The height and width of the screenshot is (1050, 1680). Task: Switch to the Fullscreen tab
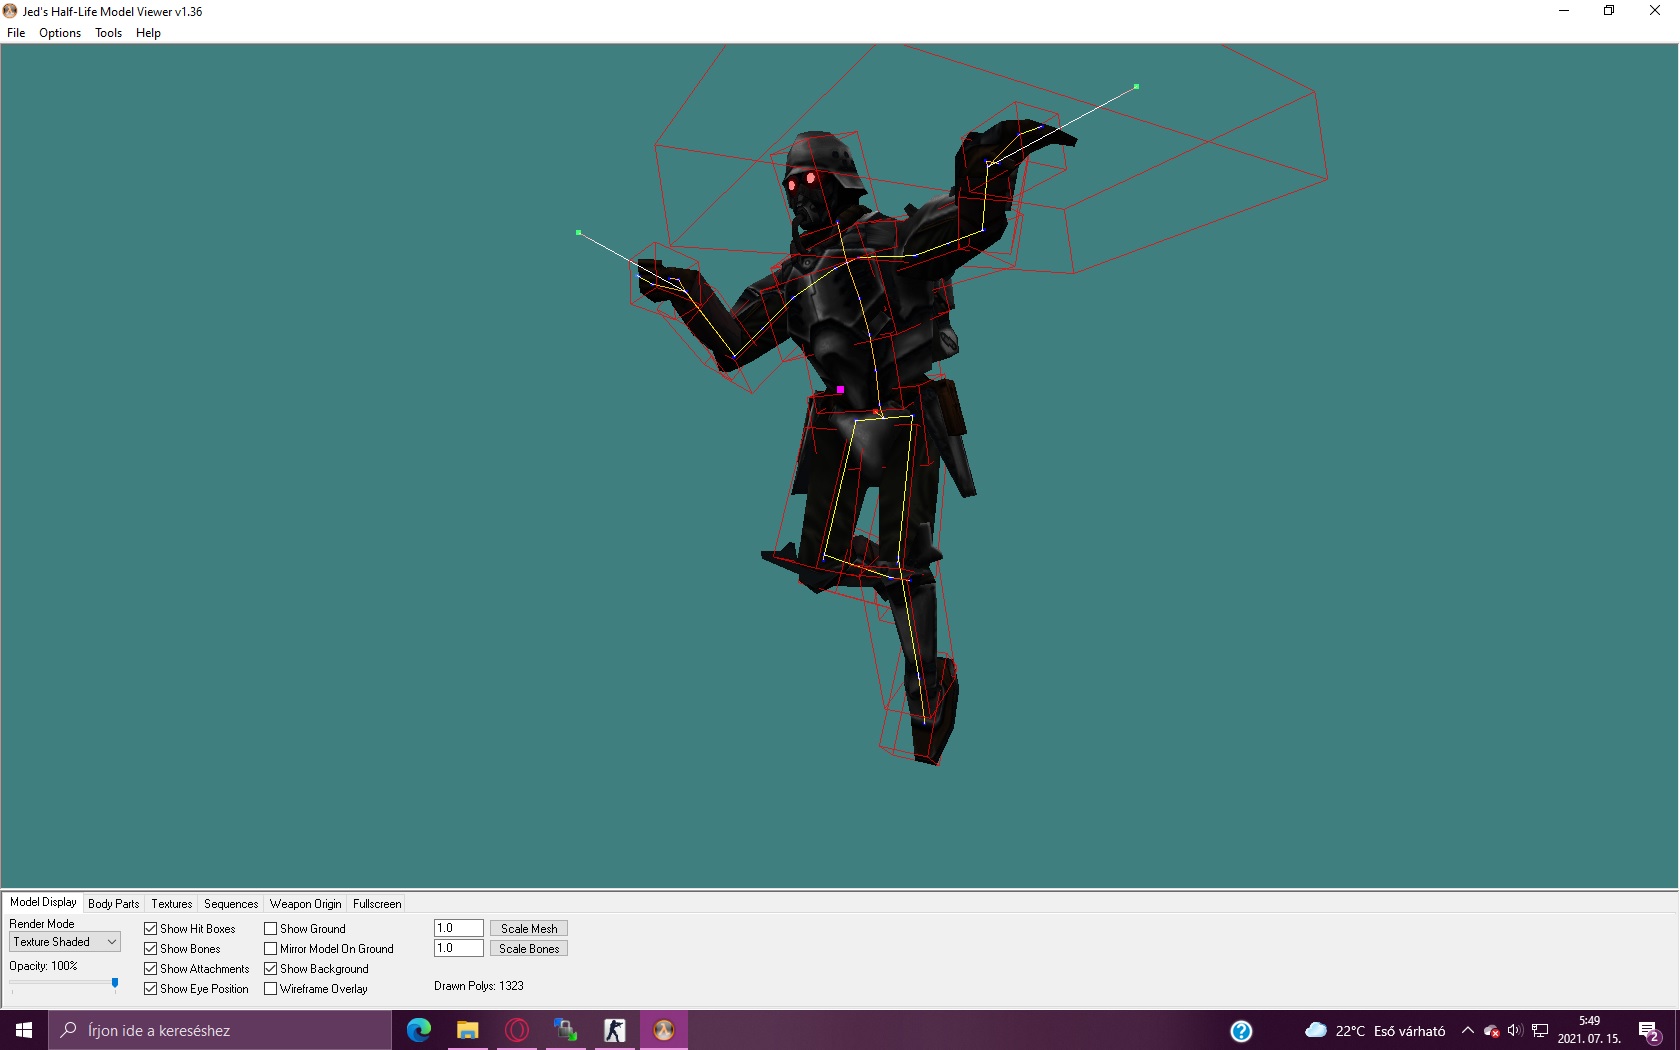click(377, 904)
